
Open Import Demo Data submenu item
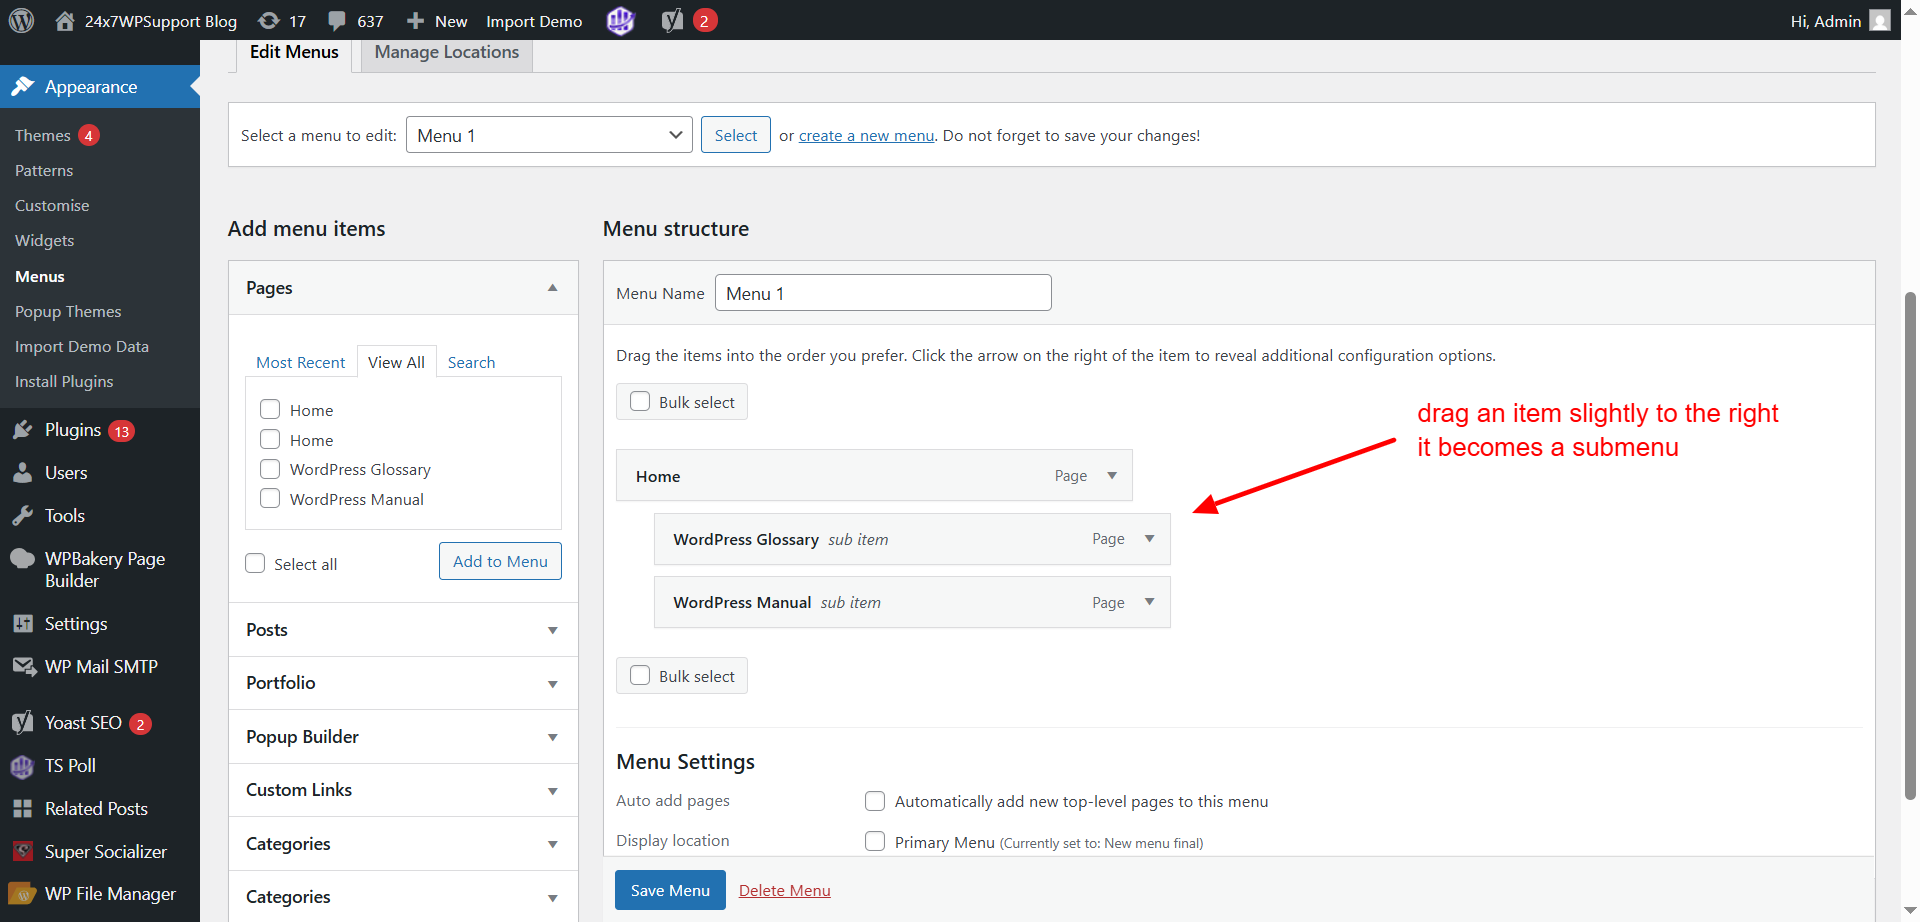82,347
